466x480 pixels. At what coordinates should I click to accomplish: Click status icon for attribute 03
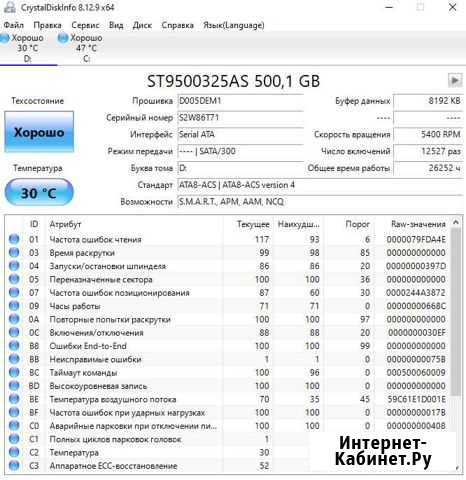pos(14,252)
